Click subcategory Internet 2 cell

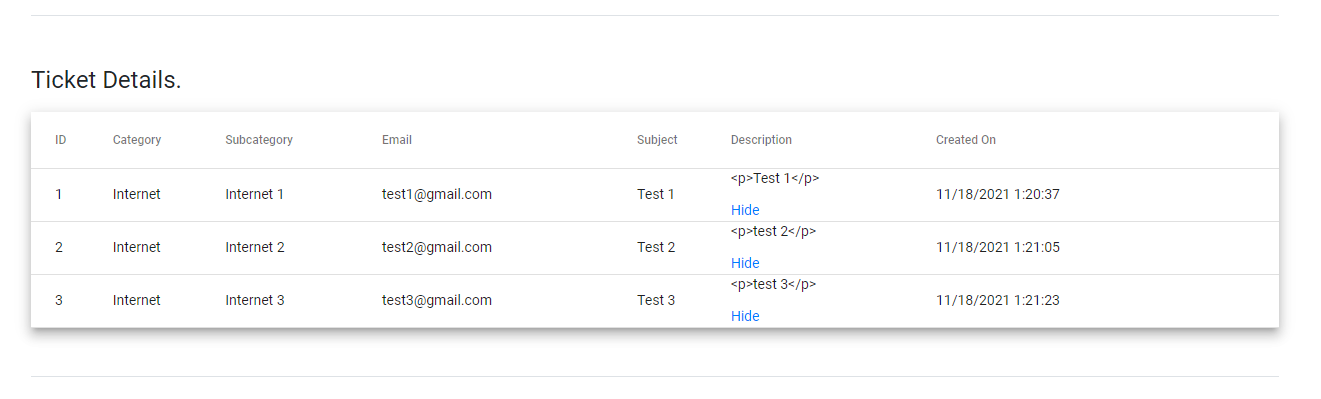255,247
